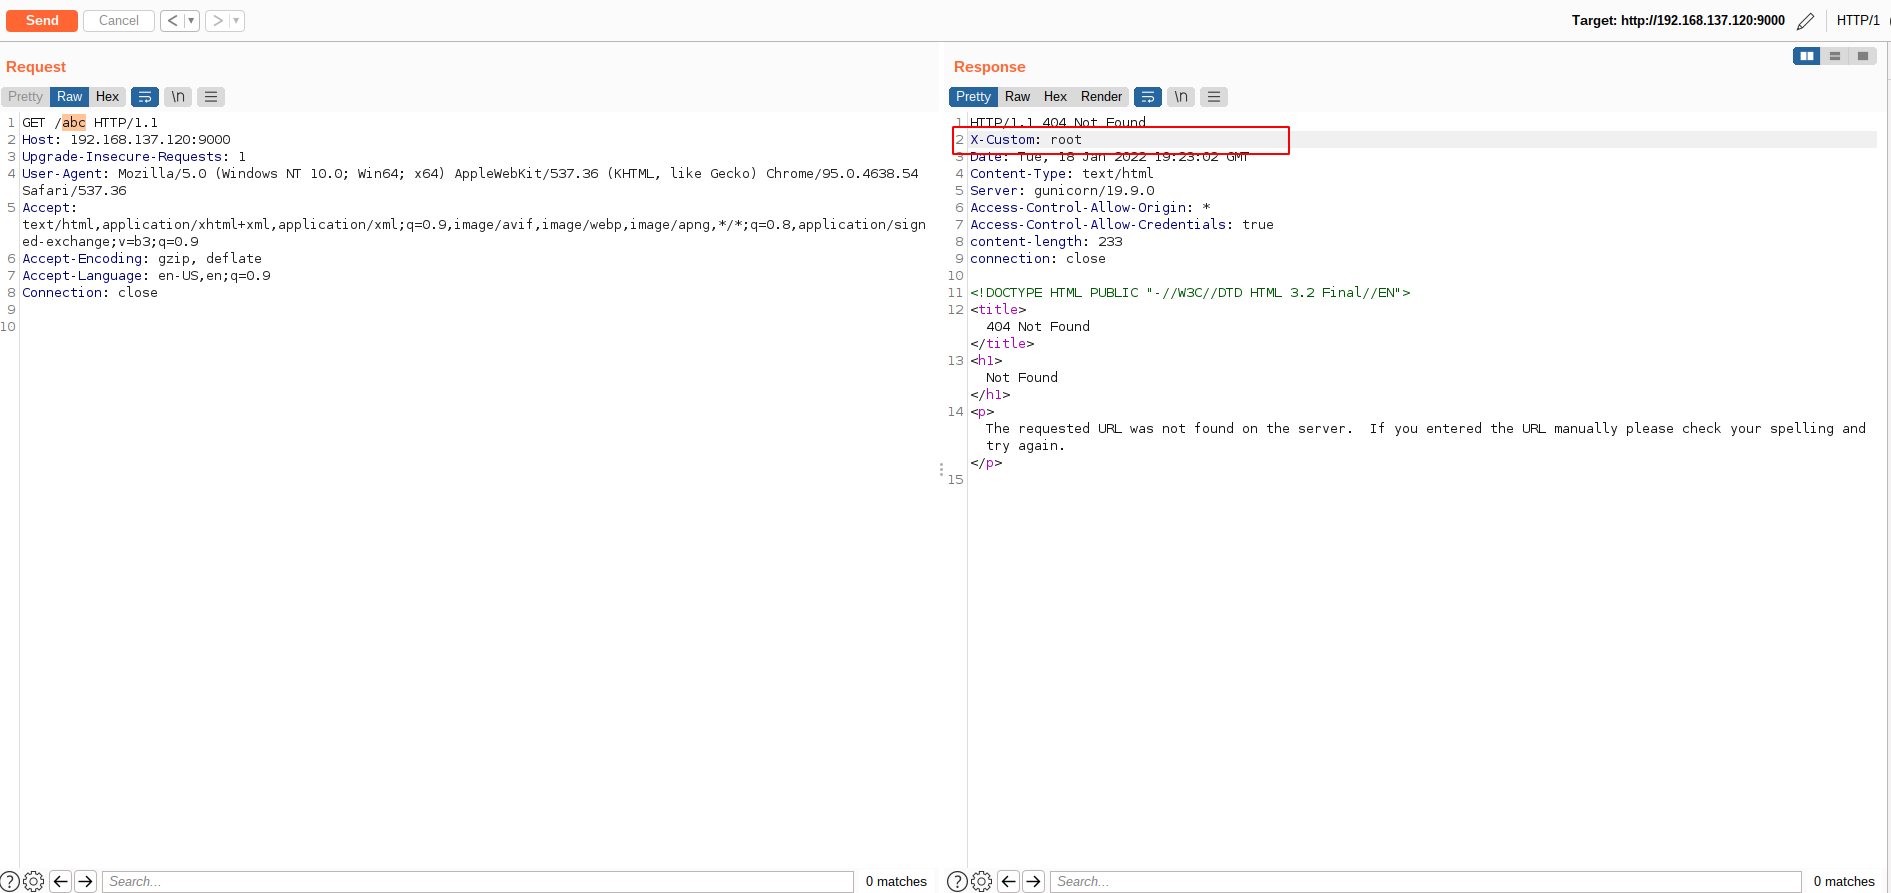Open help icon below Request panel
Image resolution: width=1891 pixels, height=893 pixels.
point(9,881)
